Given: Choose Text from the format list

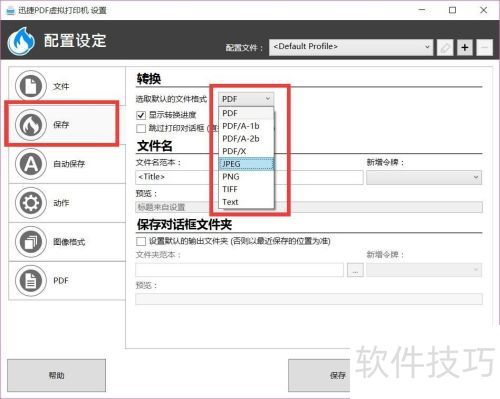Looking at the screenshot, I should [x=246, y=202].
